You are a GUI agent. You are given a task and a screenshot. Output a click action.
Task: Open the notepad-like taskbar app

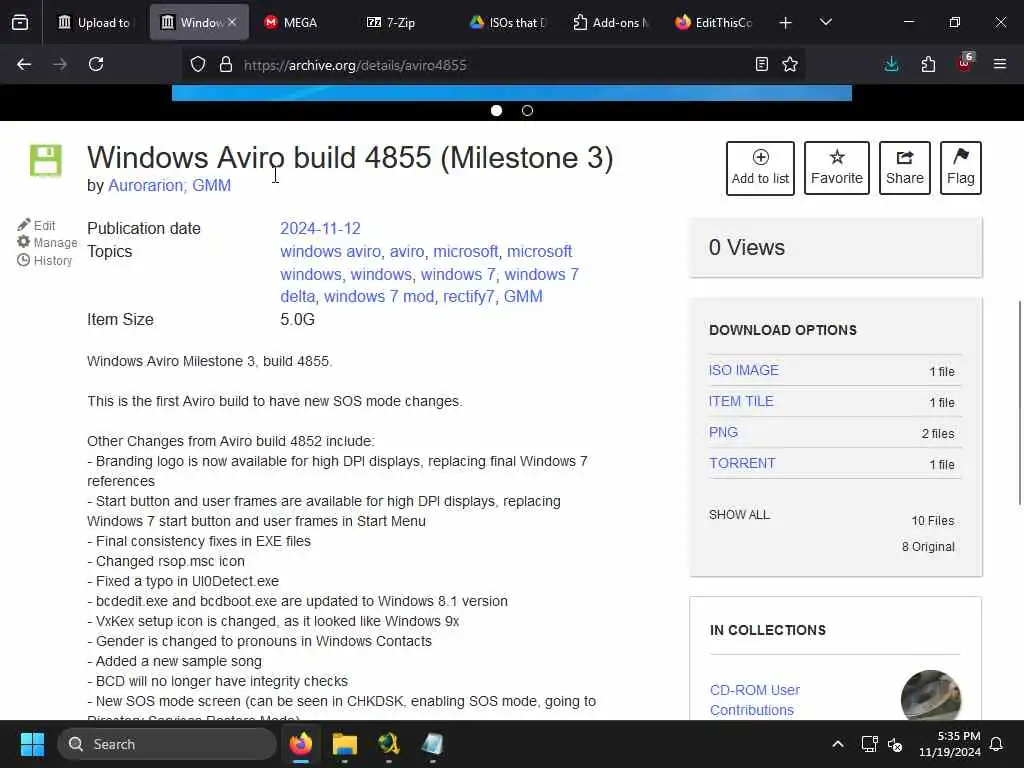coord(432,744)
